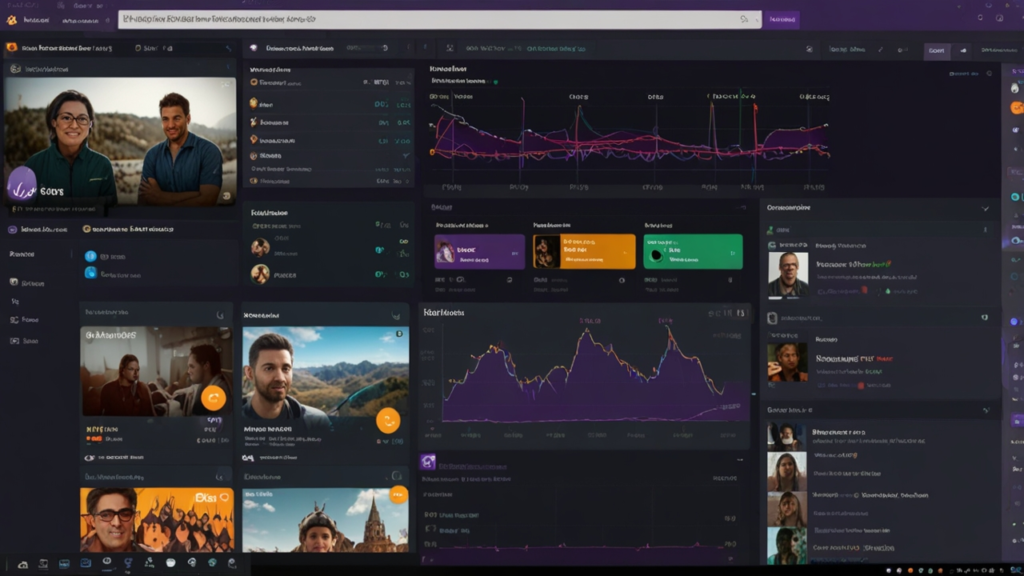The image size is (1024, 576).
Task: Collapse the right panel with its header chevron
Action: pyautogui.click(x=985, y=208)
